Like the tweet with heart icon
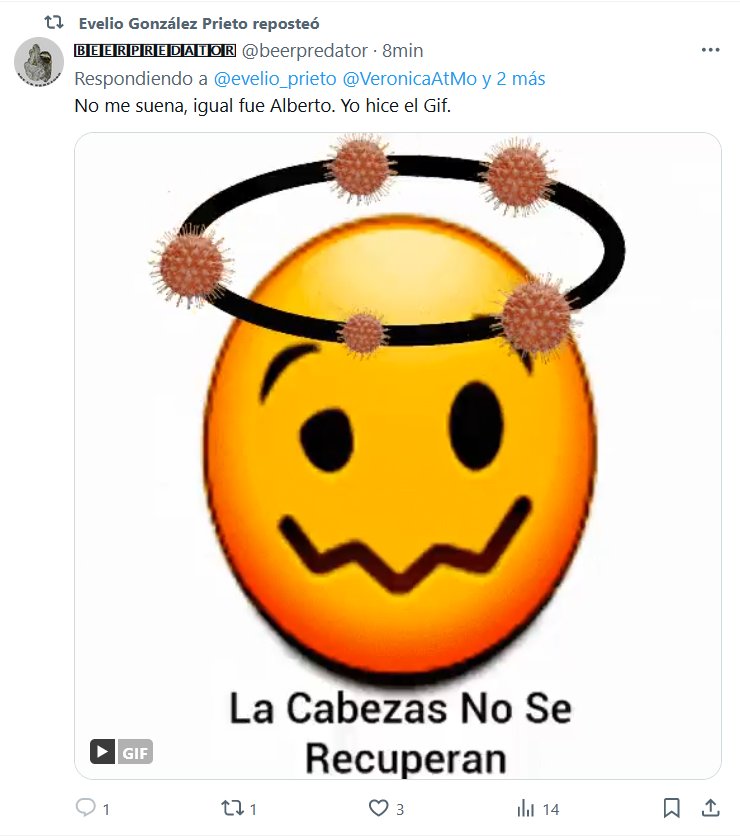 click(x=378, y=808)
